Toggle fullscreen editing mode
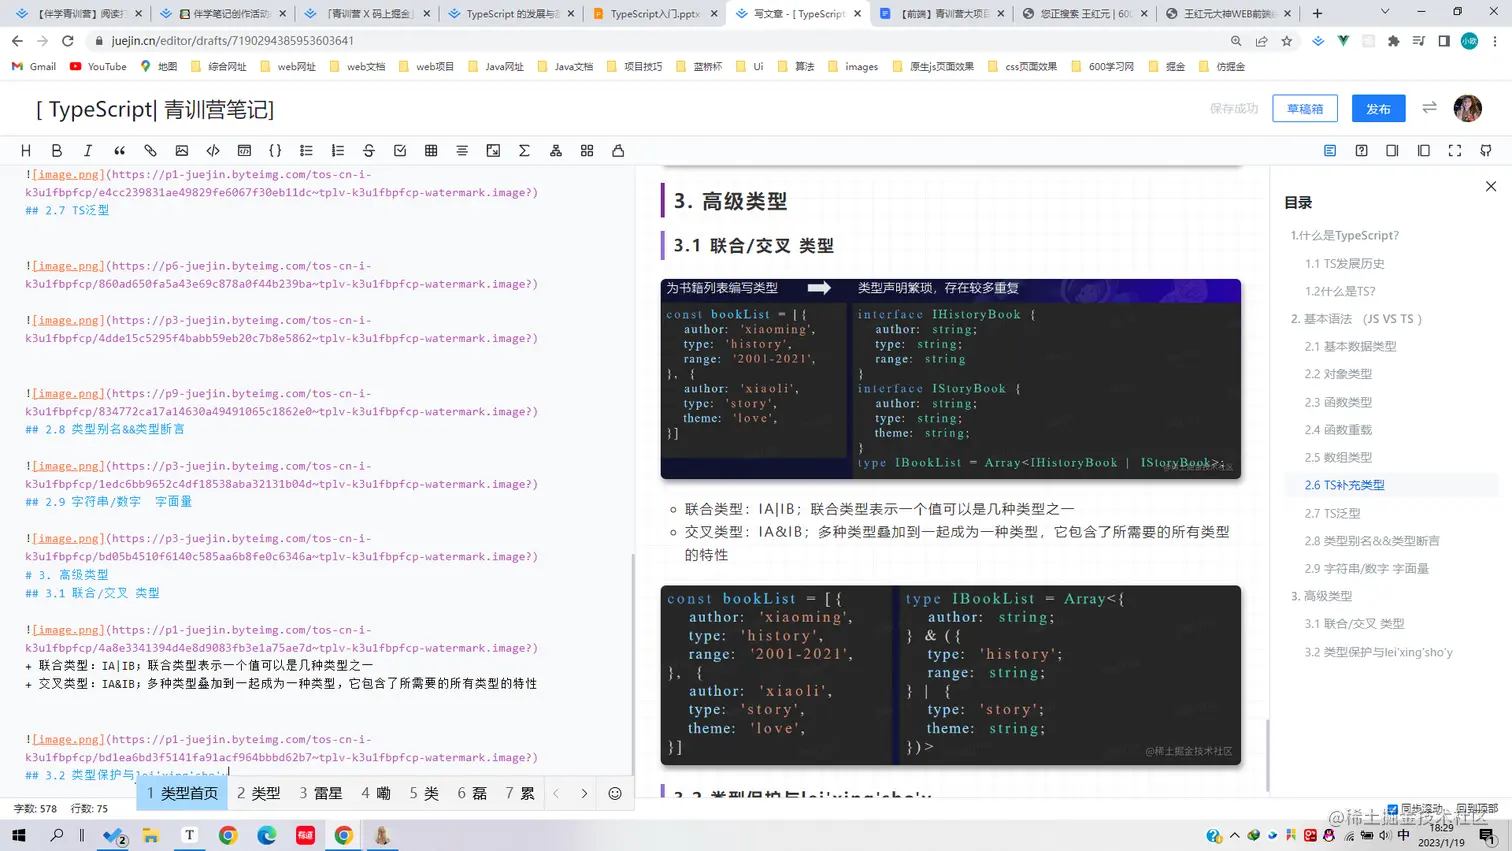The height and width of the screenshot is (851, 1512). tap(1455, 151)
